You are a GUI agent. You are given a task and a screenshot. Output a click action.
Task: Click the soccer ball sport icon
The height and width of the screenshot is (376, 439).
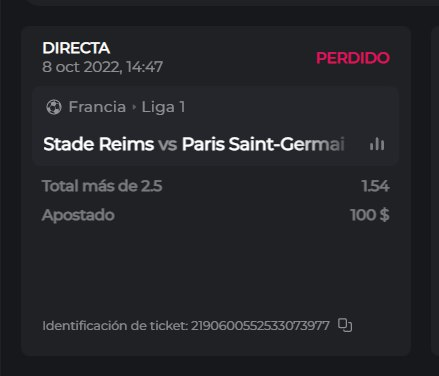54,107
